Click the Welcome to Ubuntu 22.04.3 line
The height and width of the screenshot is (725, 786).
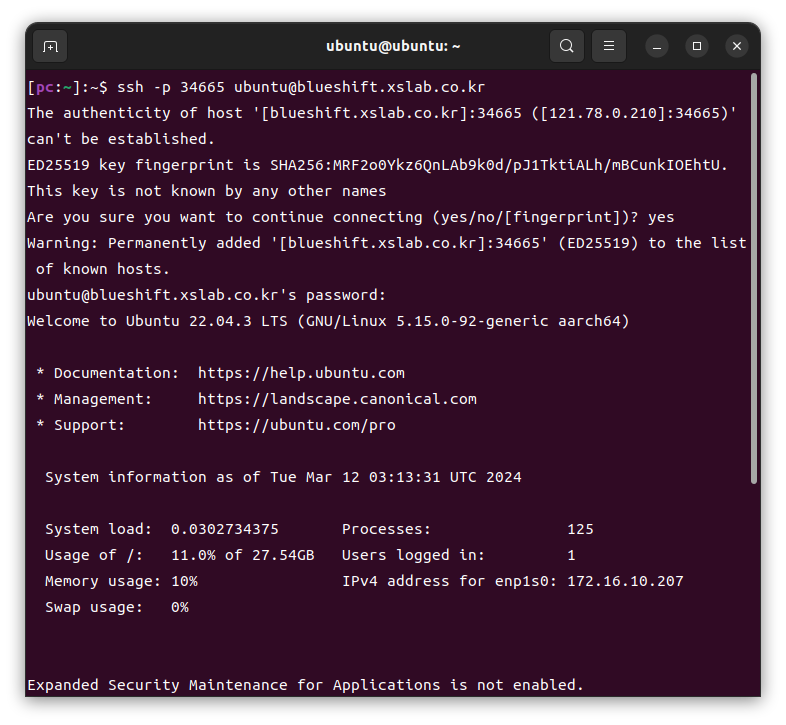click(x=328, y=321)
